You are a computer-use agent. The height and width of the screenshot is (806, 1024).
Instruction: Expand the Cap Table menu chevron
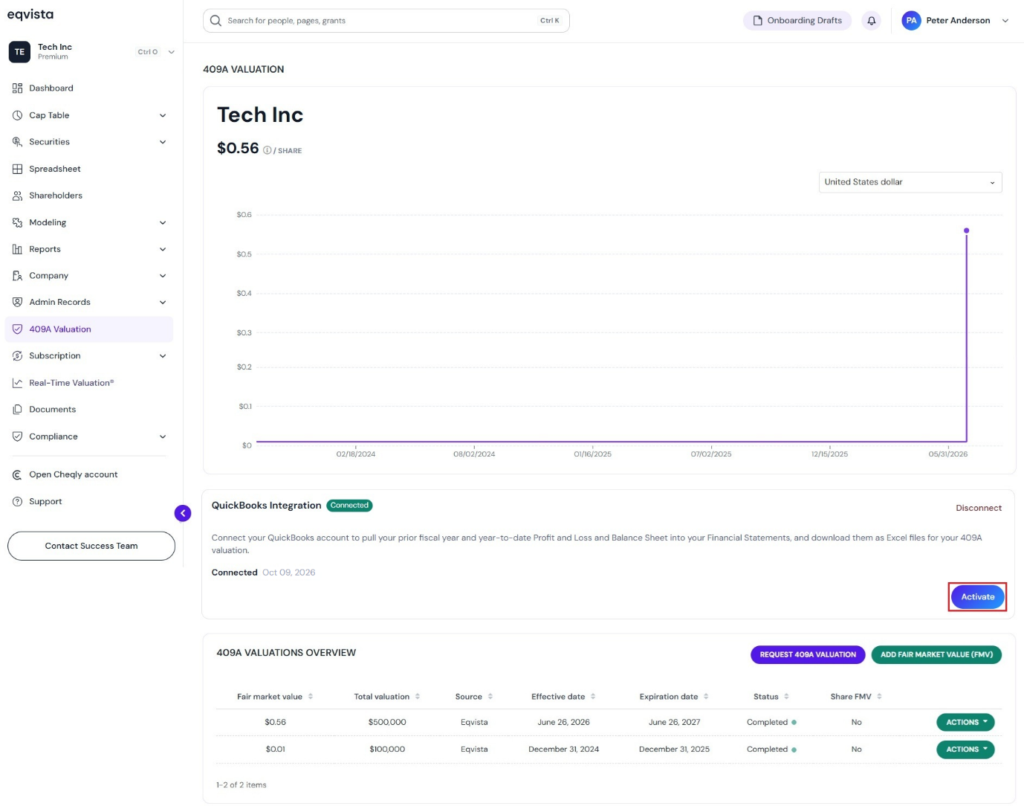[x=163, y=116]
